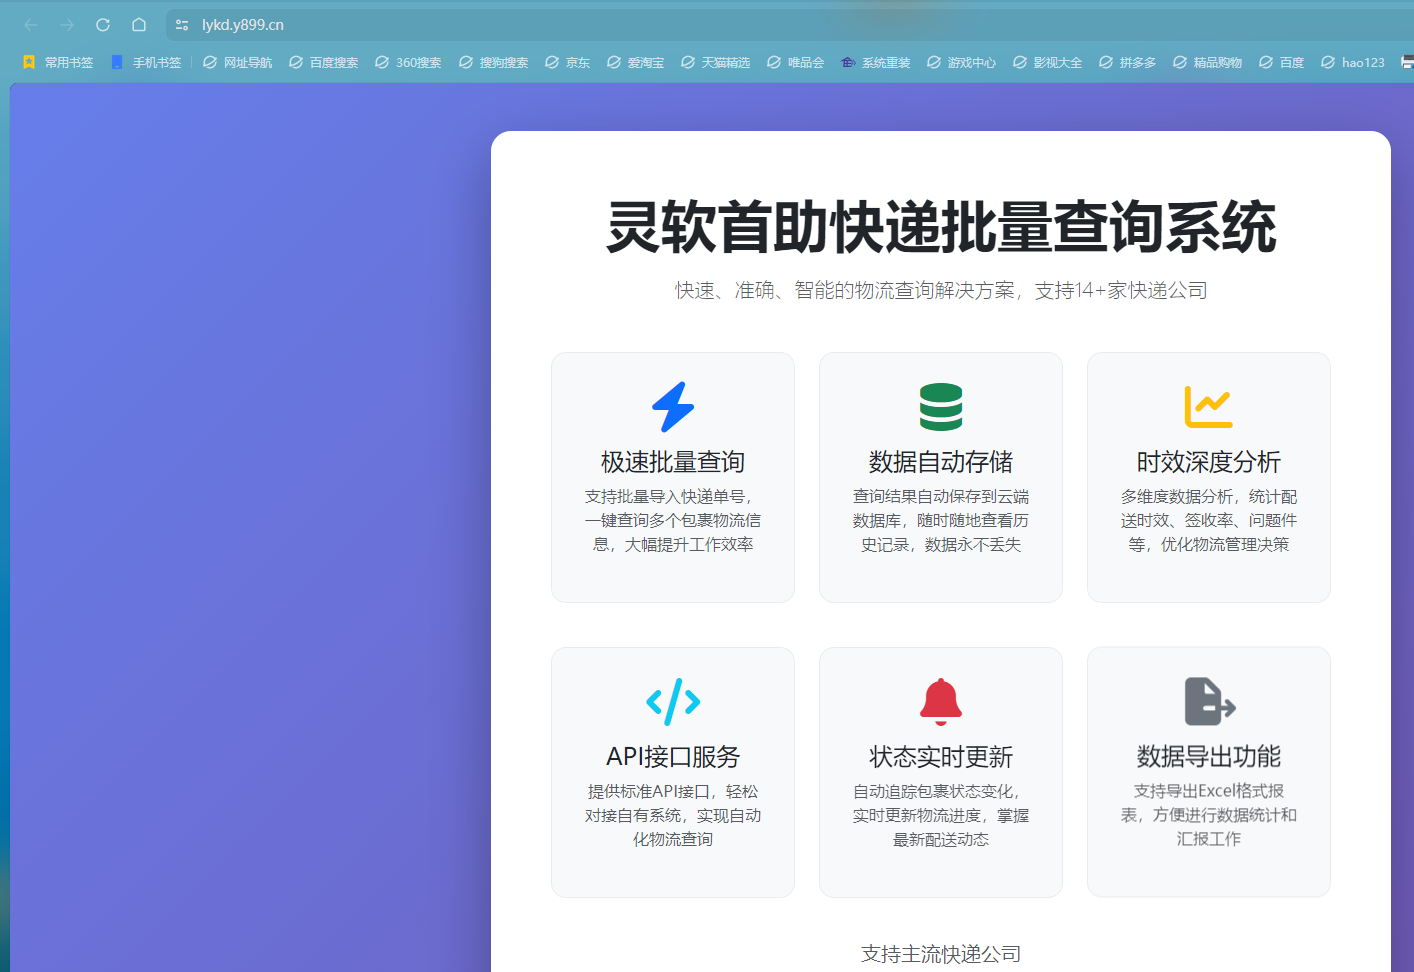
Task: Click the address bar URL lykd.y899.cn
Action: click(243, 25)
